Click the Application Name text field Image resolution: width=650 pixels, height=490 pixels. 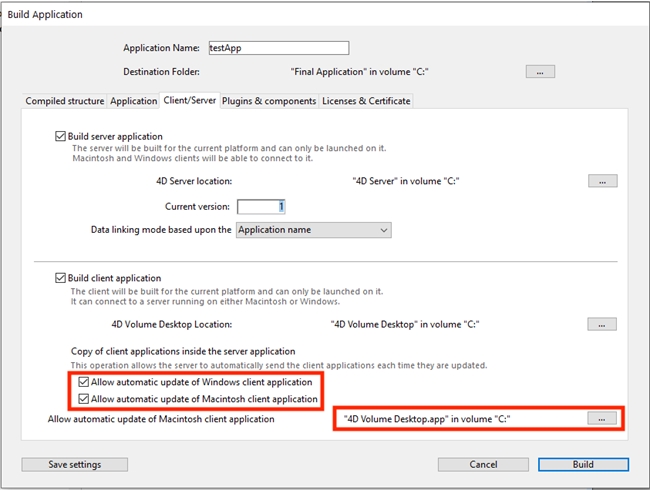click(277, 48)
